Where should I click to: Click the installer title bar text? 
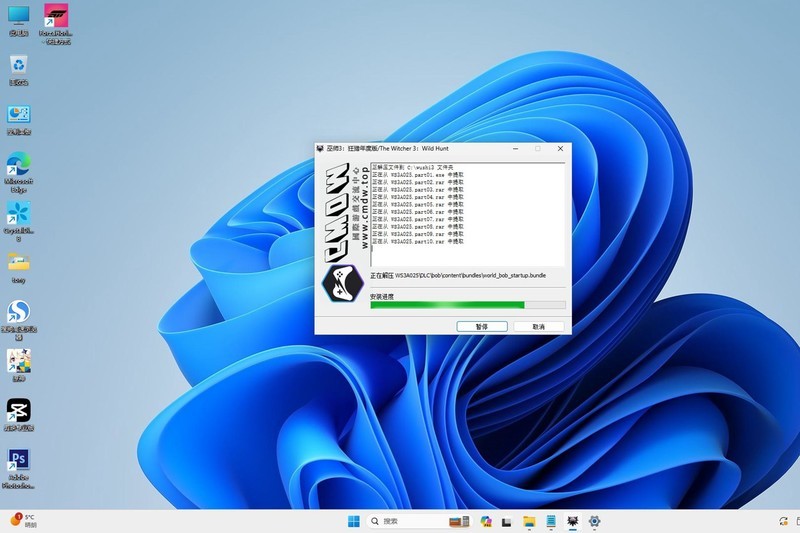pos(387,148)
